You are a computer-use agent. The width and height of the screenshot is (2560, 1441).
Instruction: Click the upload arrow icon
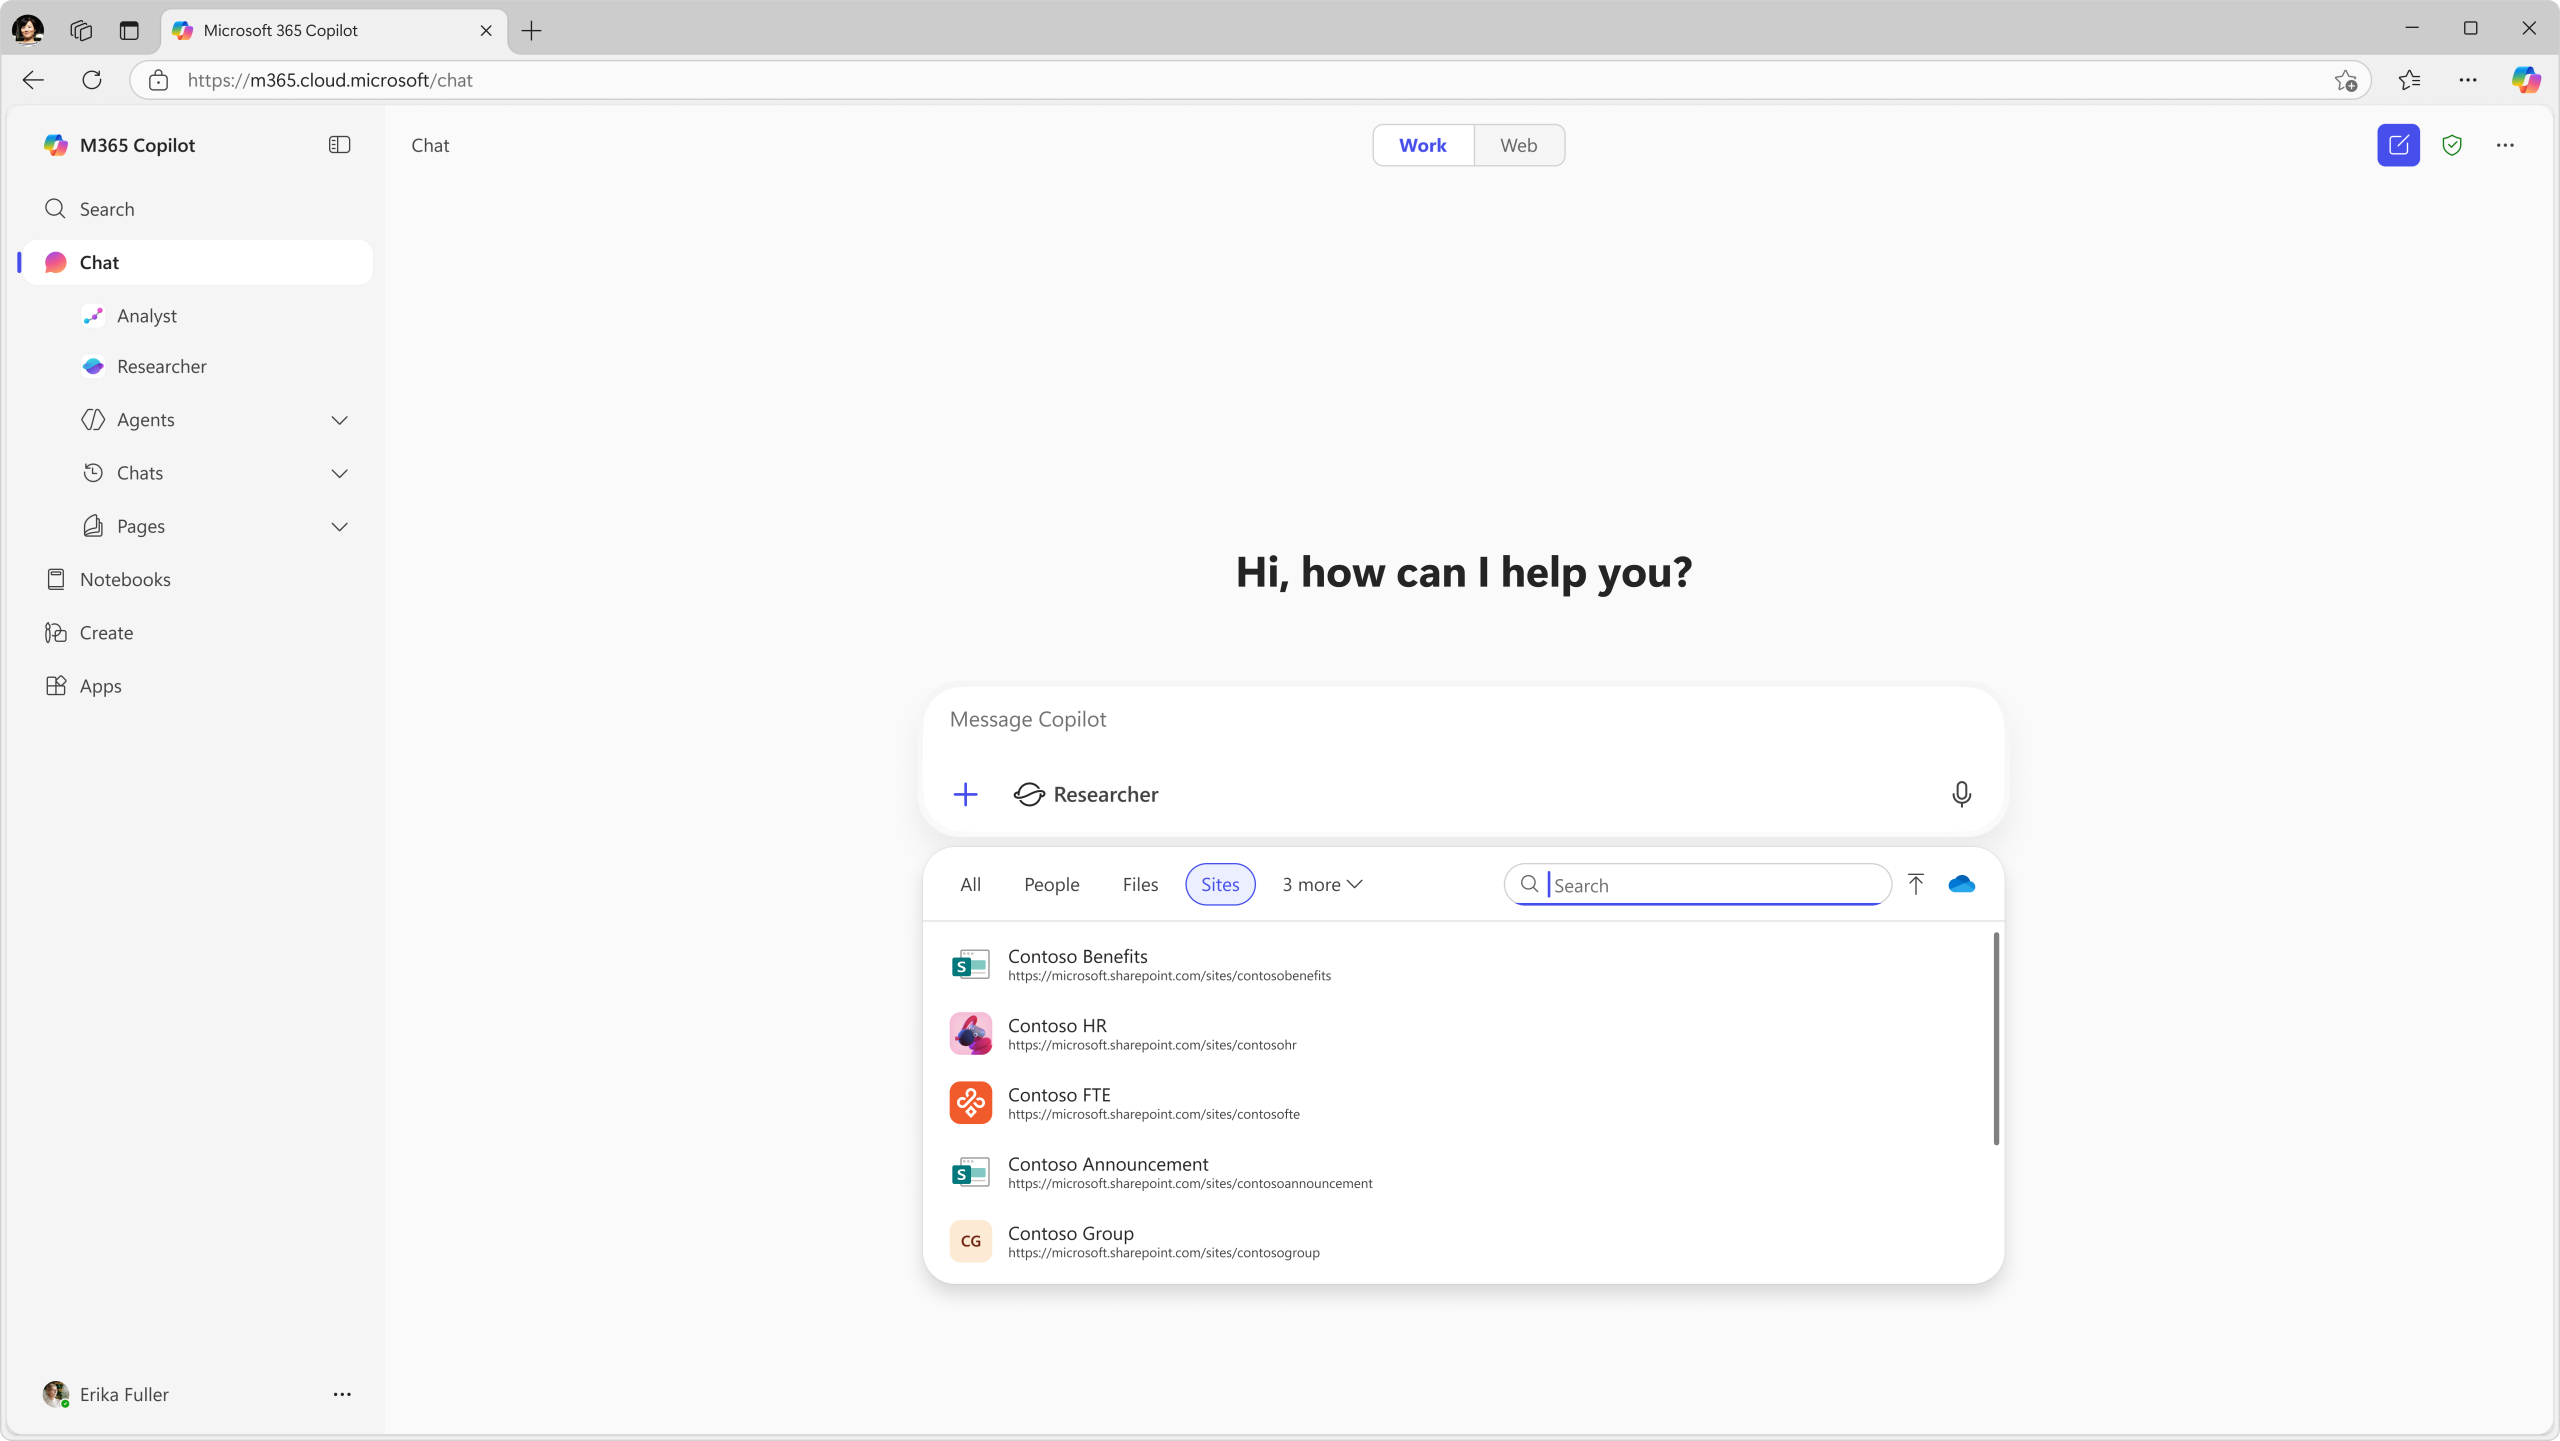(x=1915, y=884)
